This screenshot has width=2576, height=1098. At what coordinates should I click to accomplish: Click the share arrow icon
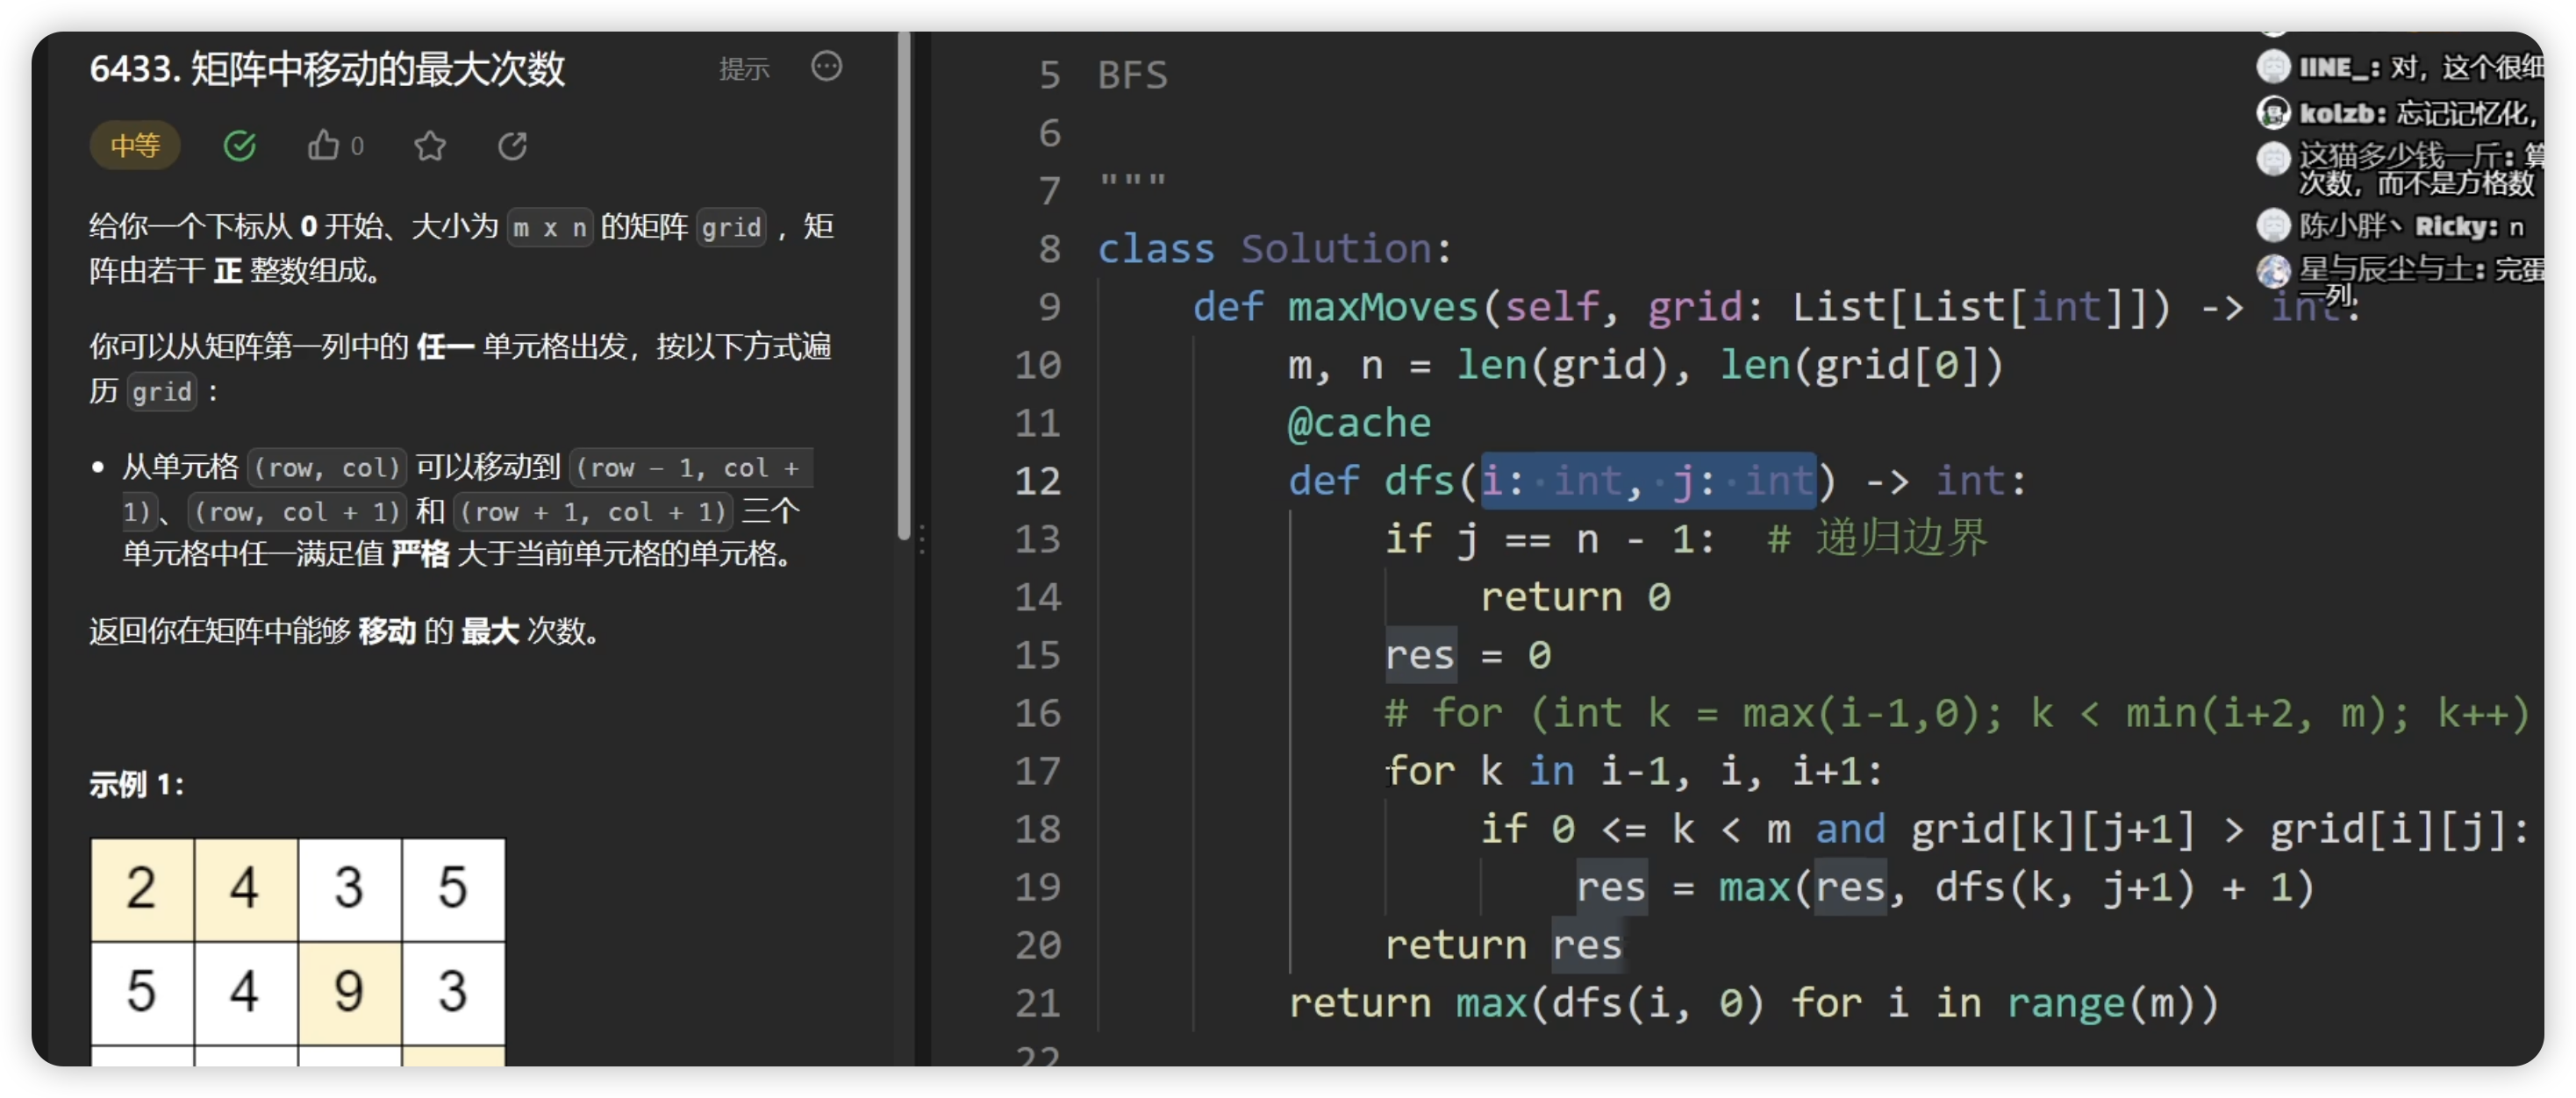[x=513, y=146]
